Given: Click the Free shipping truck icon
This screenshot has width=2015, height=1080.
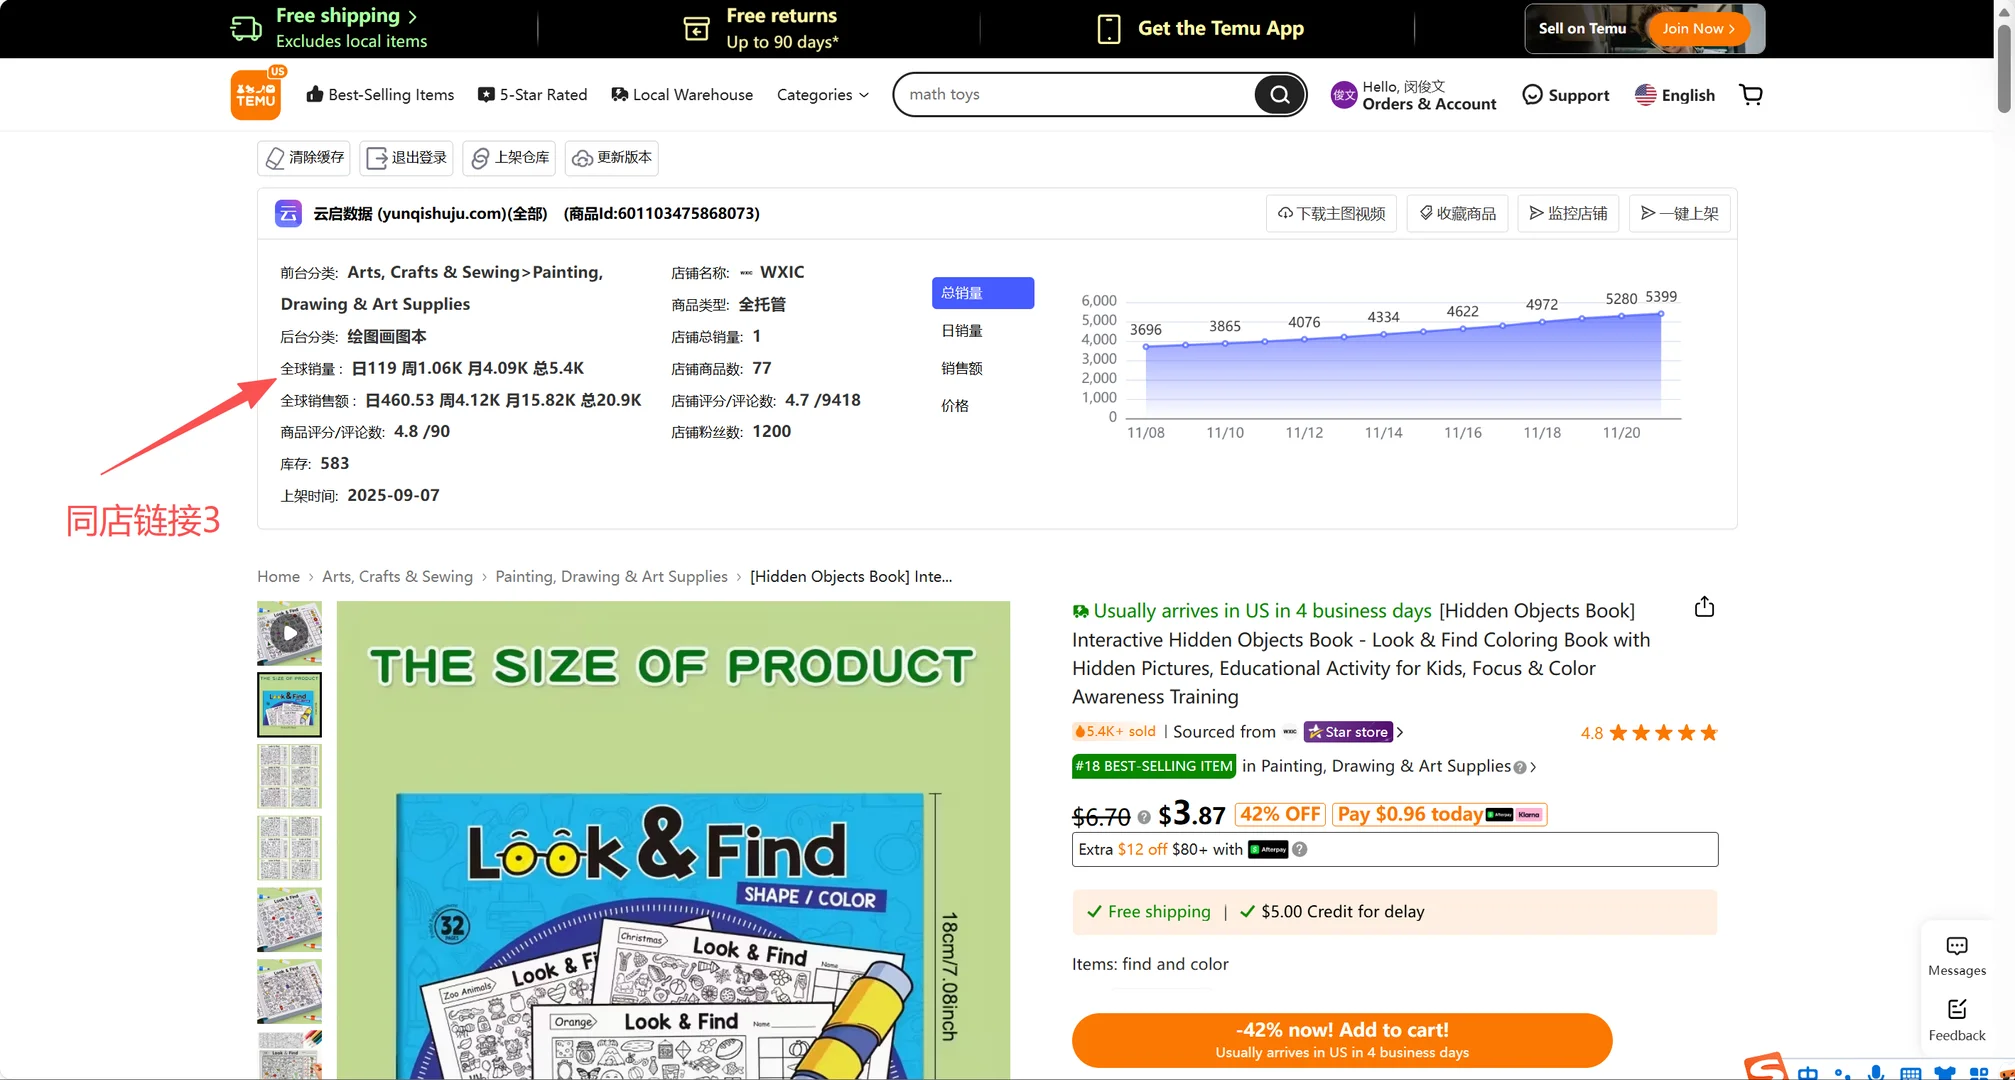Looking at the screenshot, I should [246, 28].
